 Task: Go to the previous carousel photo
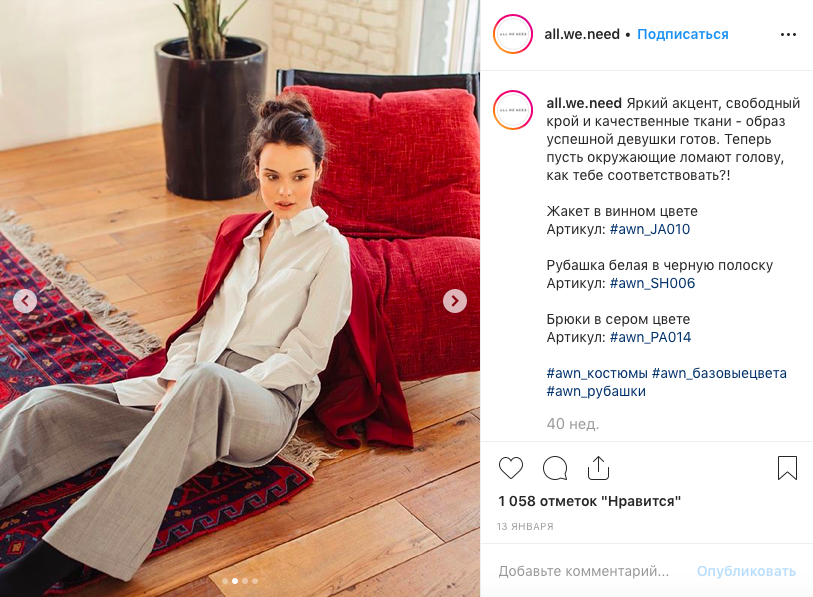(x=25, y=301)
